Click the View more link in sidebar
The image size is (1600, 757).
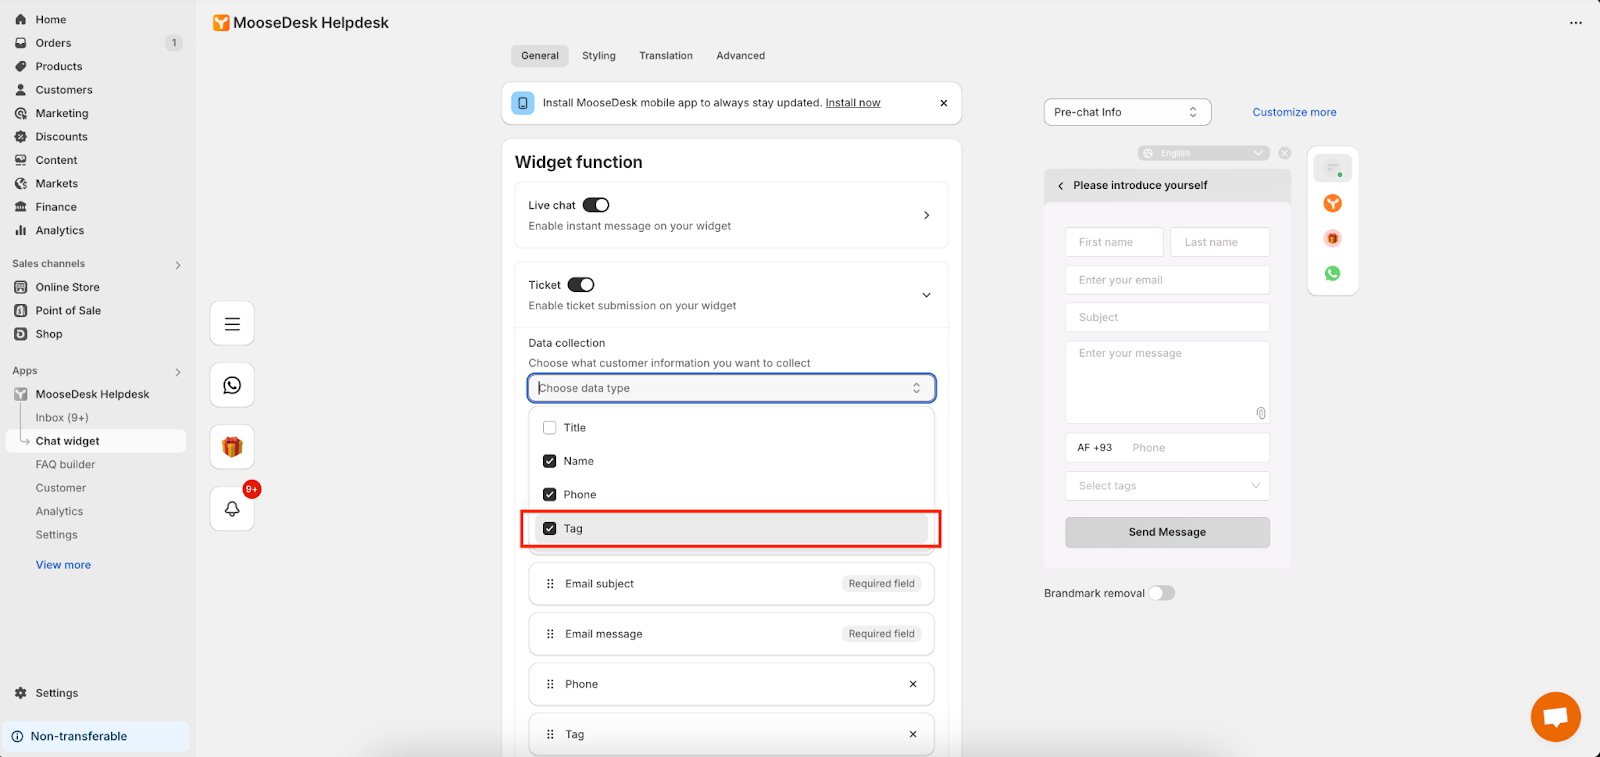pos(63,565)
